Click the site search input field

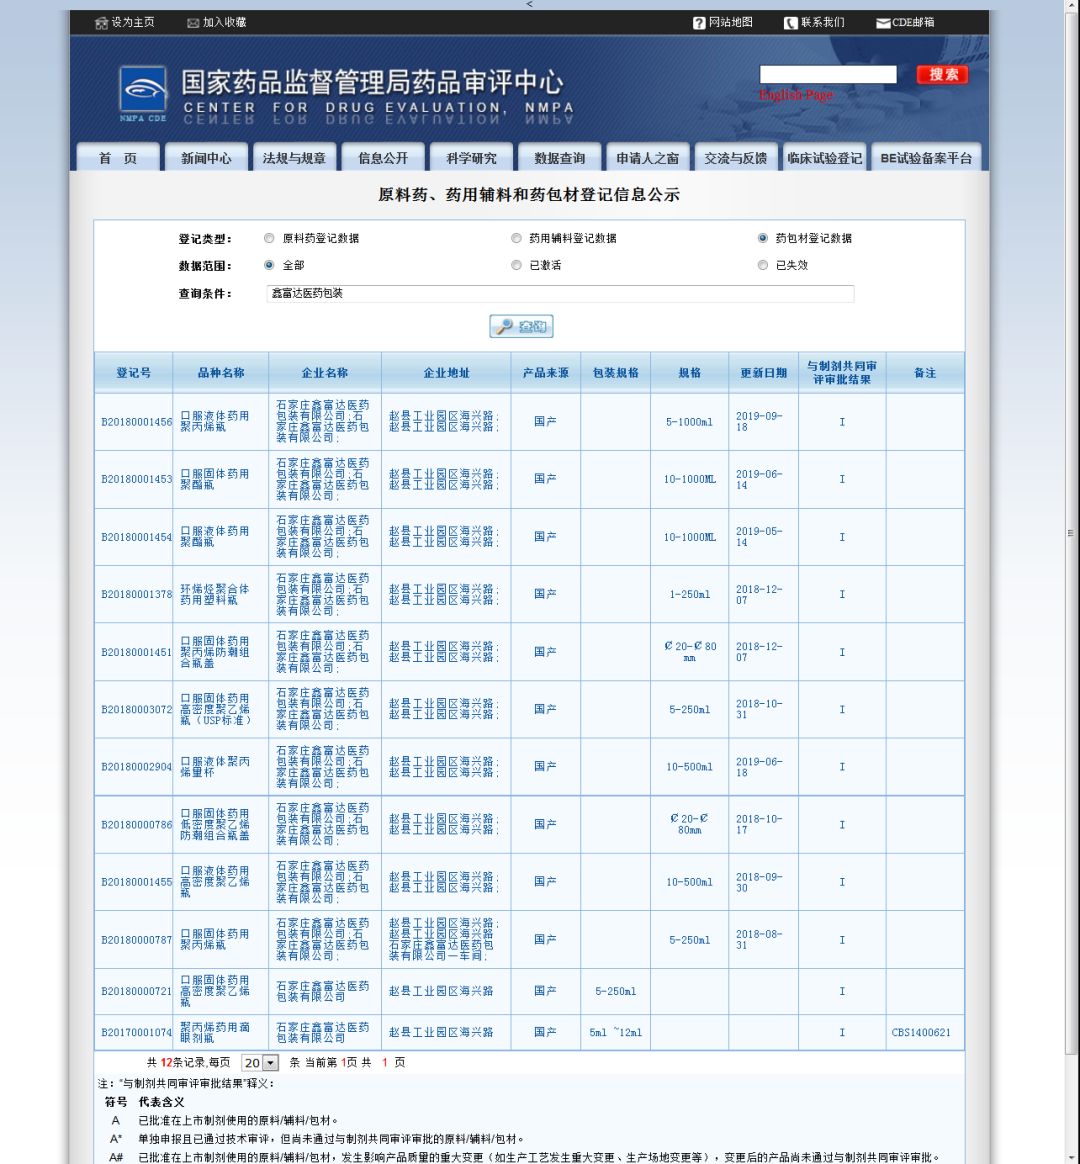point(828,74)
